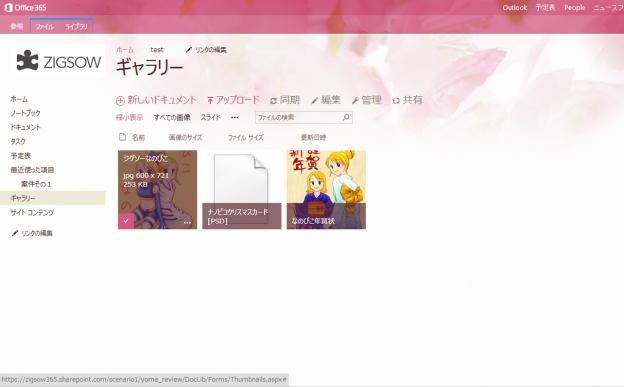Open ドキュメント in left sidebar
This screenshot has height=387, width=624.
25,127
